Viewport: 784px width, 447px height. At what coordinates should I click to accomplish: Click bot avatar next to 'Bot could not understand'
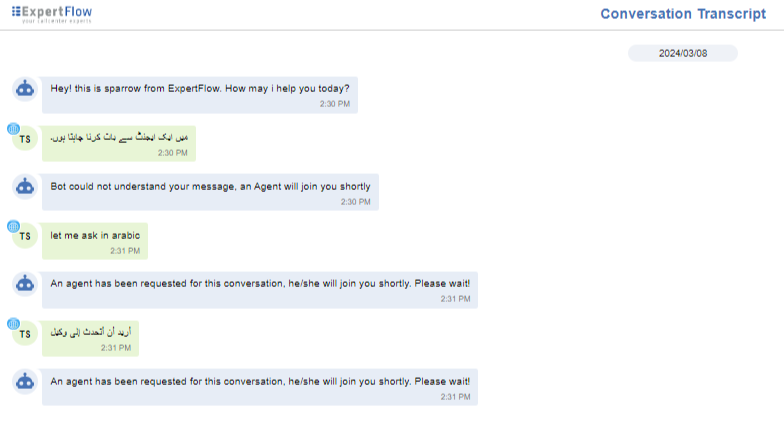pos(26,186)
